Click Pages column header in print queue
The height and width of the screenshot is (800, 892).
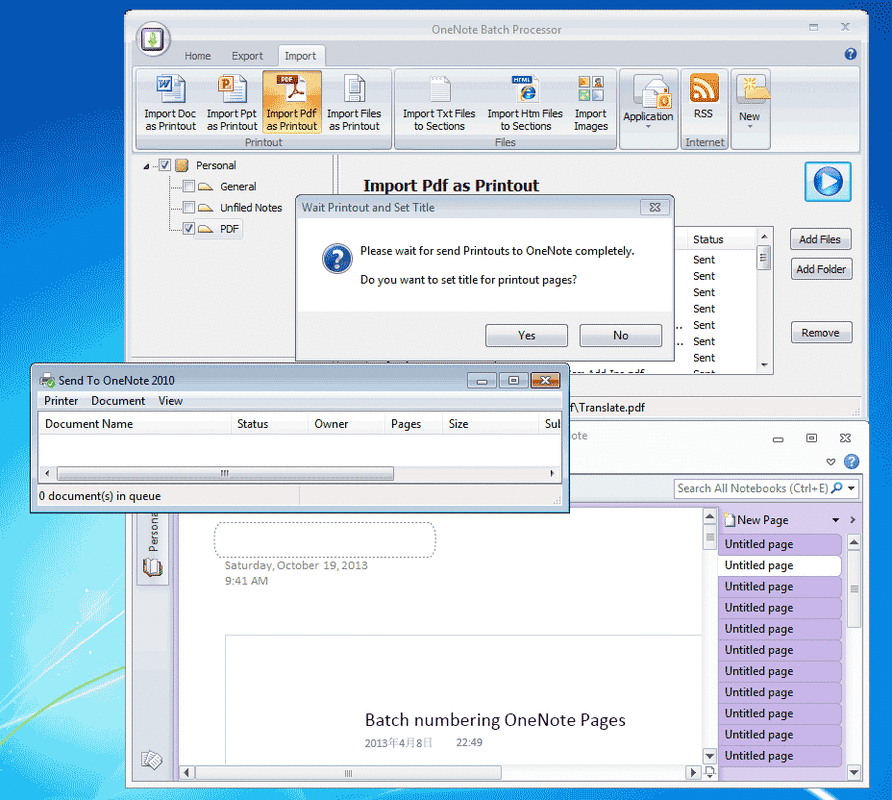(413, 424)
